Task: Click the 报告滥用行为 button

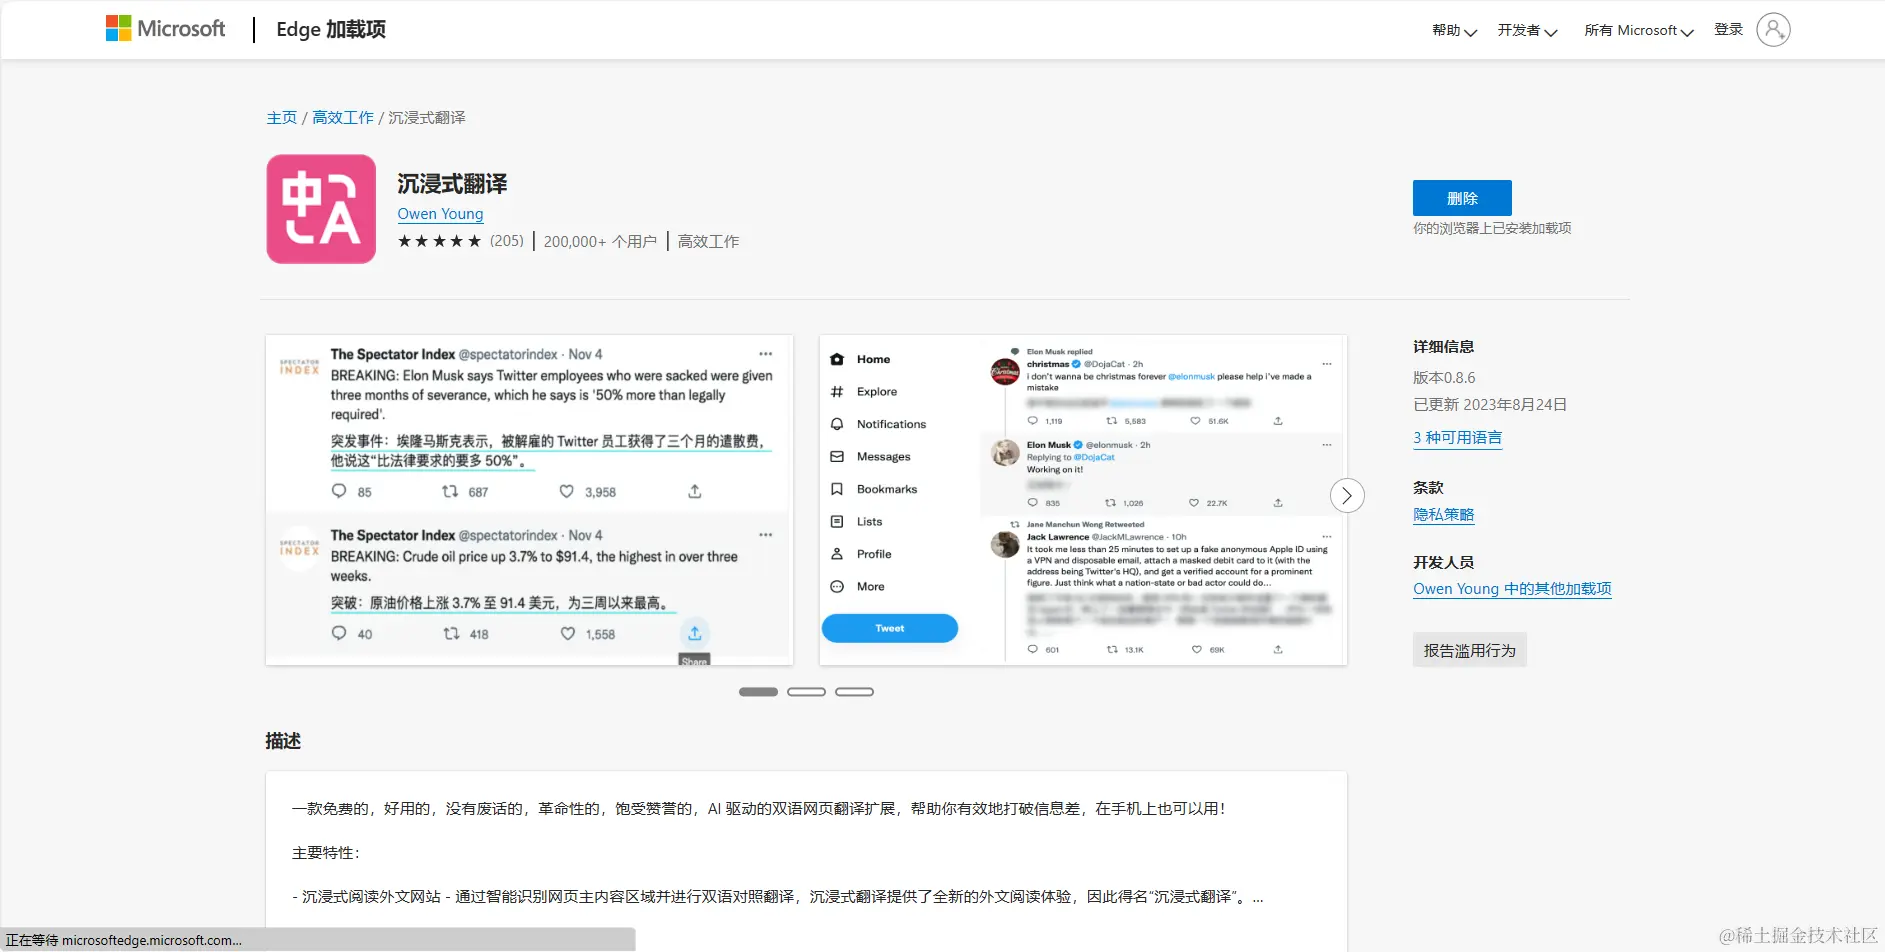Action: coord(1470,650)
